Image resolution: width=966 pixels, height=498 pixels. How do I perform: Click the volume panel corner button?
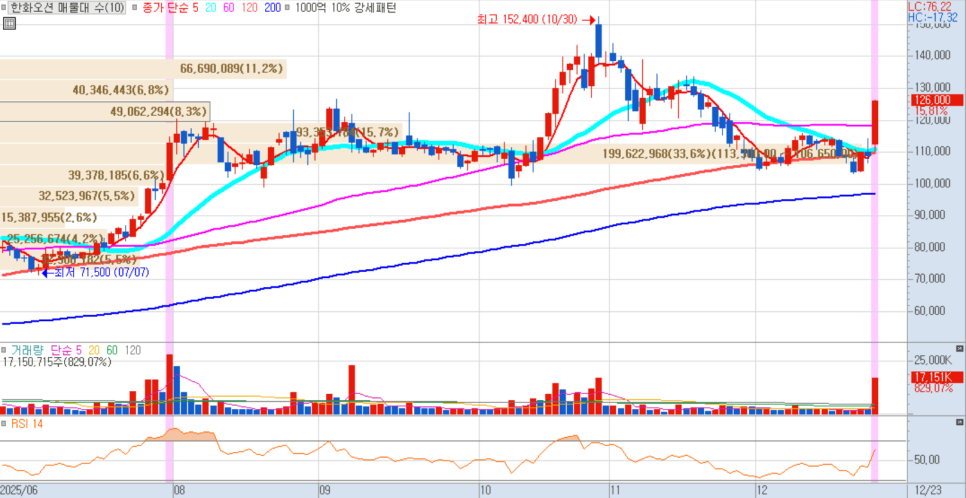tap(960, 348)
